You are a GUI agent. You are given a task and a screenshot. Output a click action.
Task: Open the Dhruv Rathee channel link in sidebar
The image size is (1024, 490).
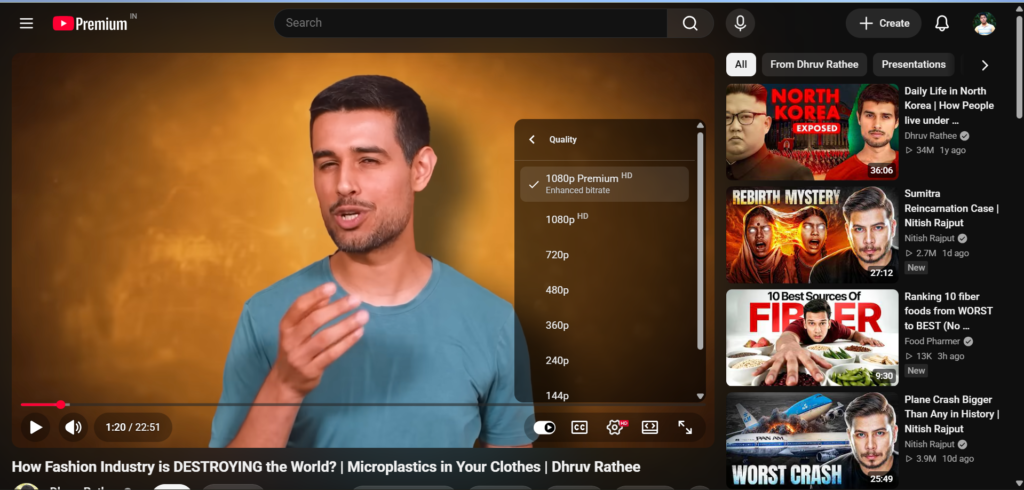click(931, 136)
